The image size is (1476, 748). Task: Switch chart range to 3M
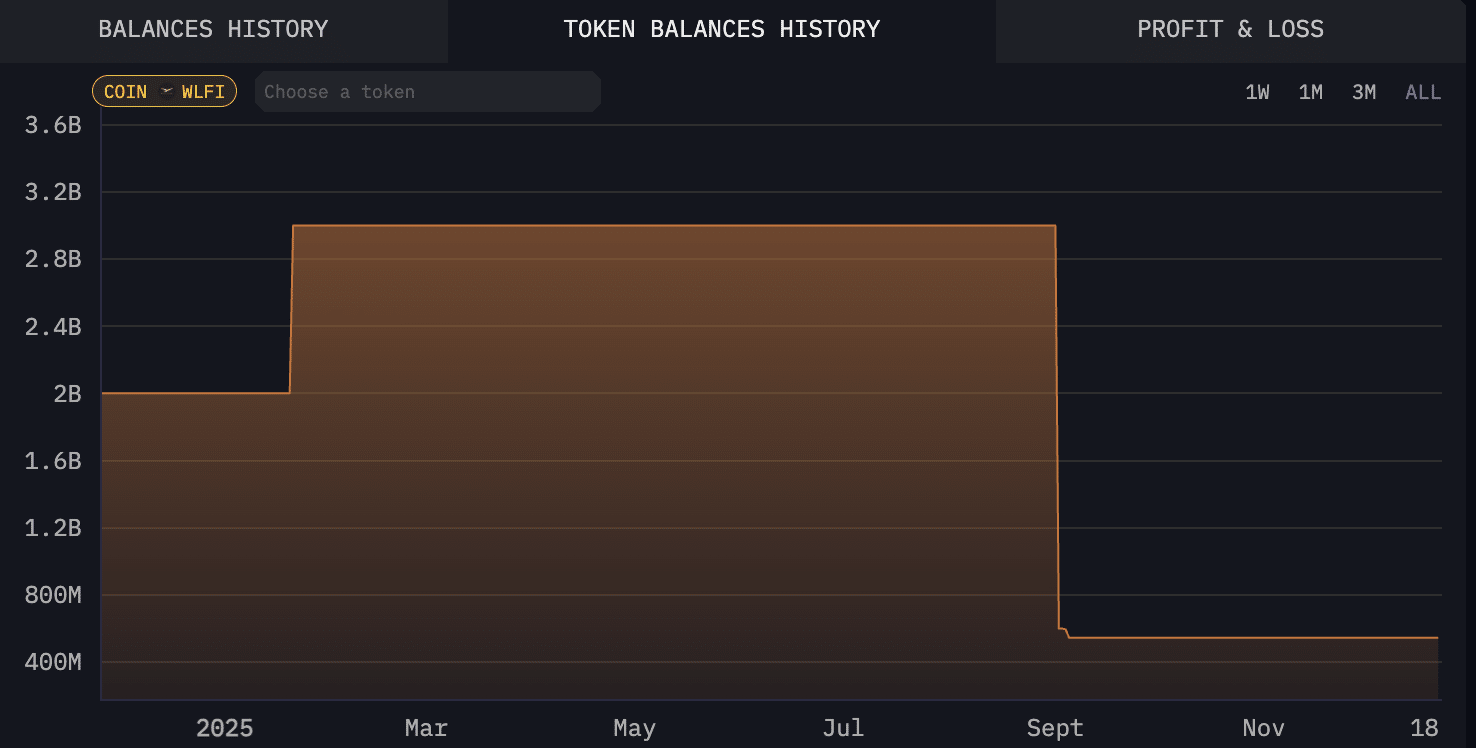[1364, 93]
